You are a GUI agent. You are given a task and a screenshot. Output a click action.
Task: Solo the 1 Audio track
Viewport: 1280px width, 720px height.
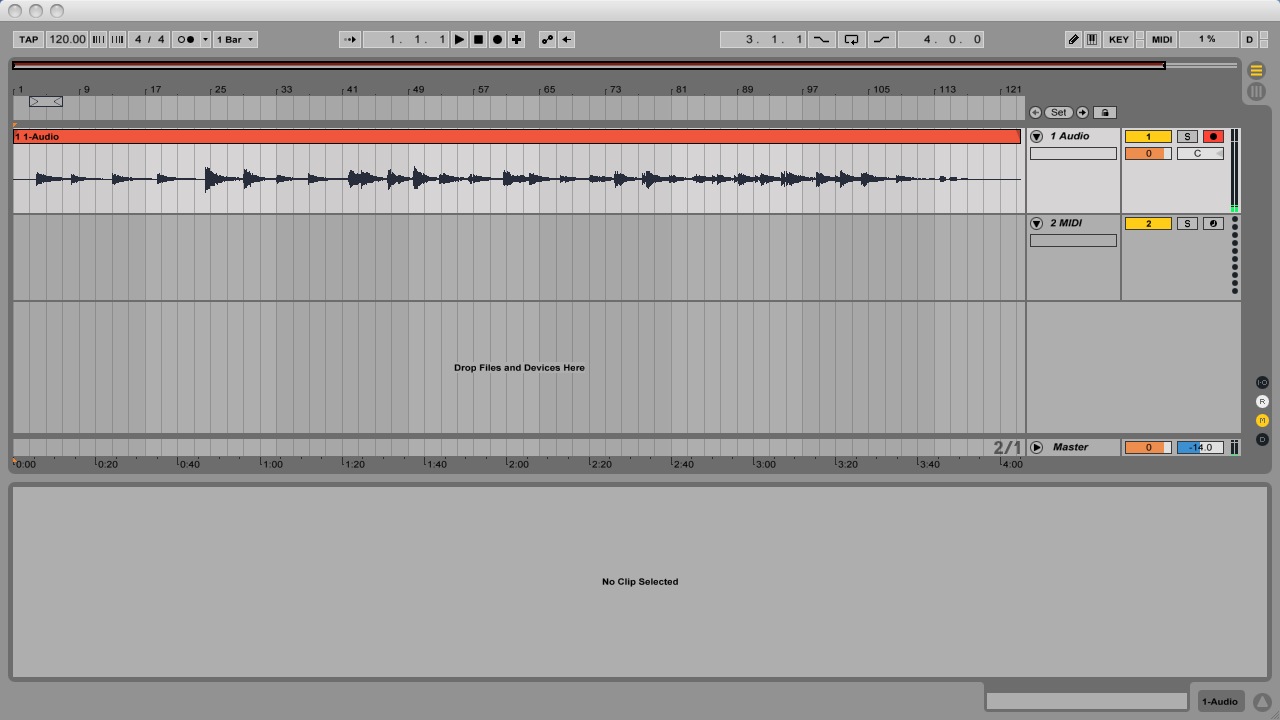(1187, 137)
